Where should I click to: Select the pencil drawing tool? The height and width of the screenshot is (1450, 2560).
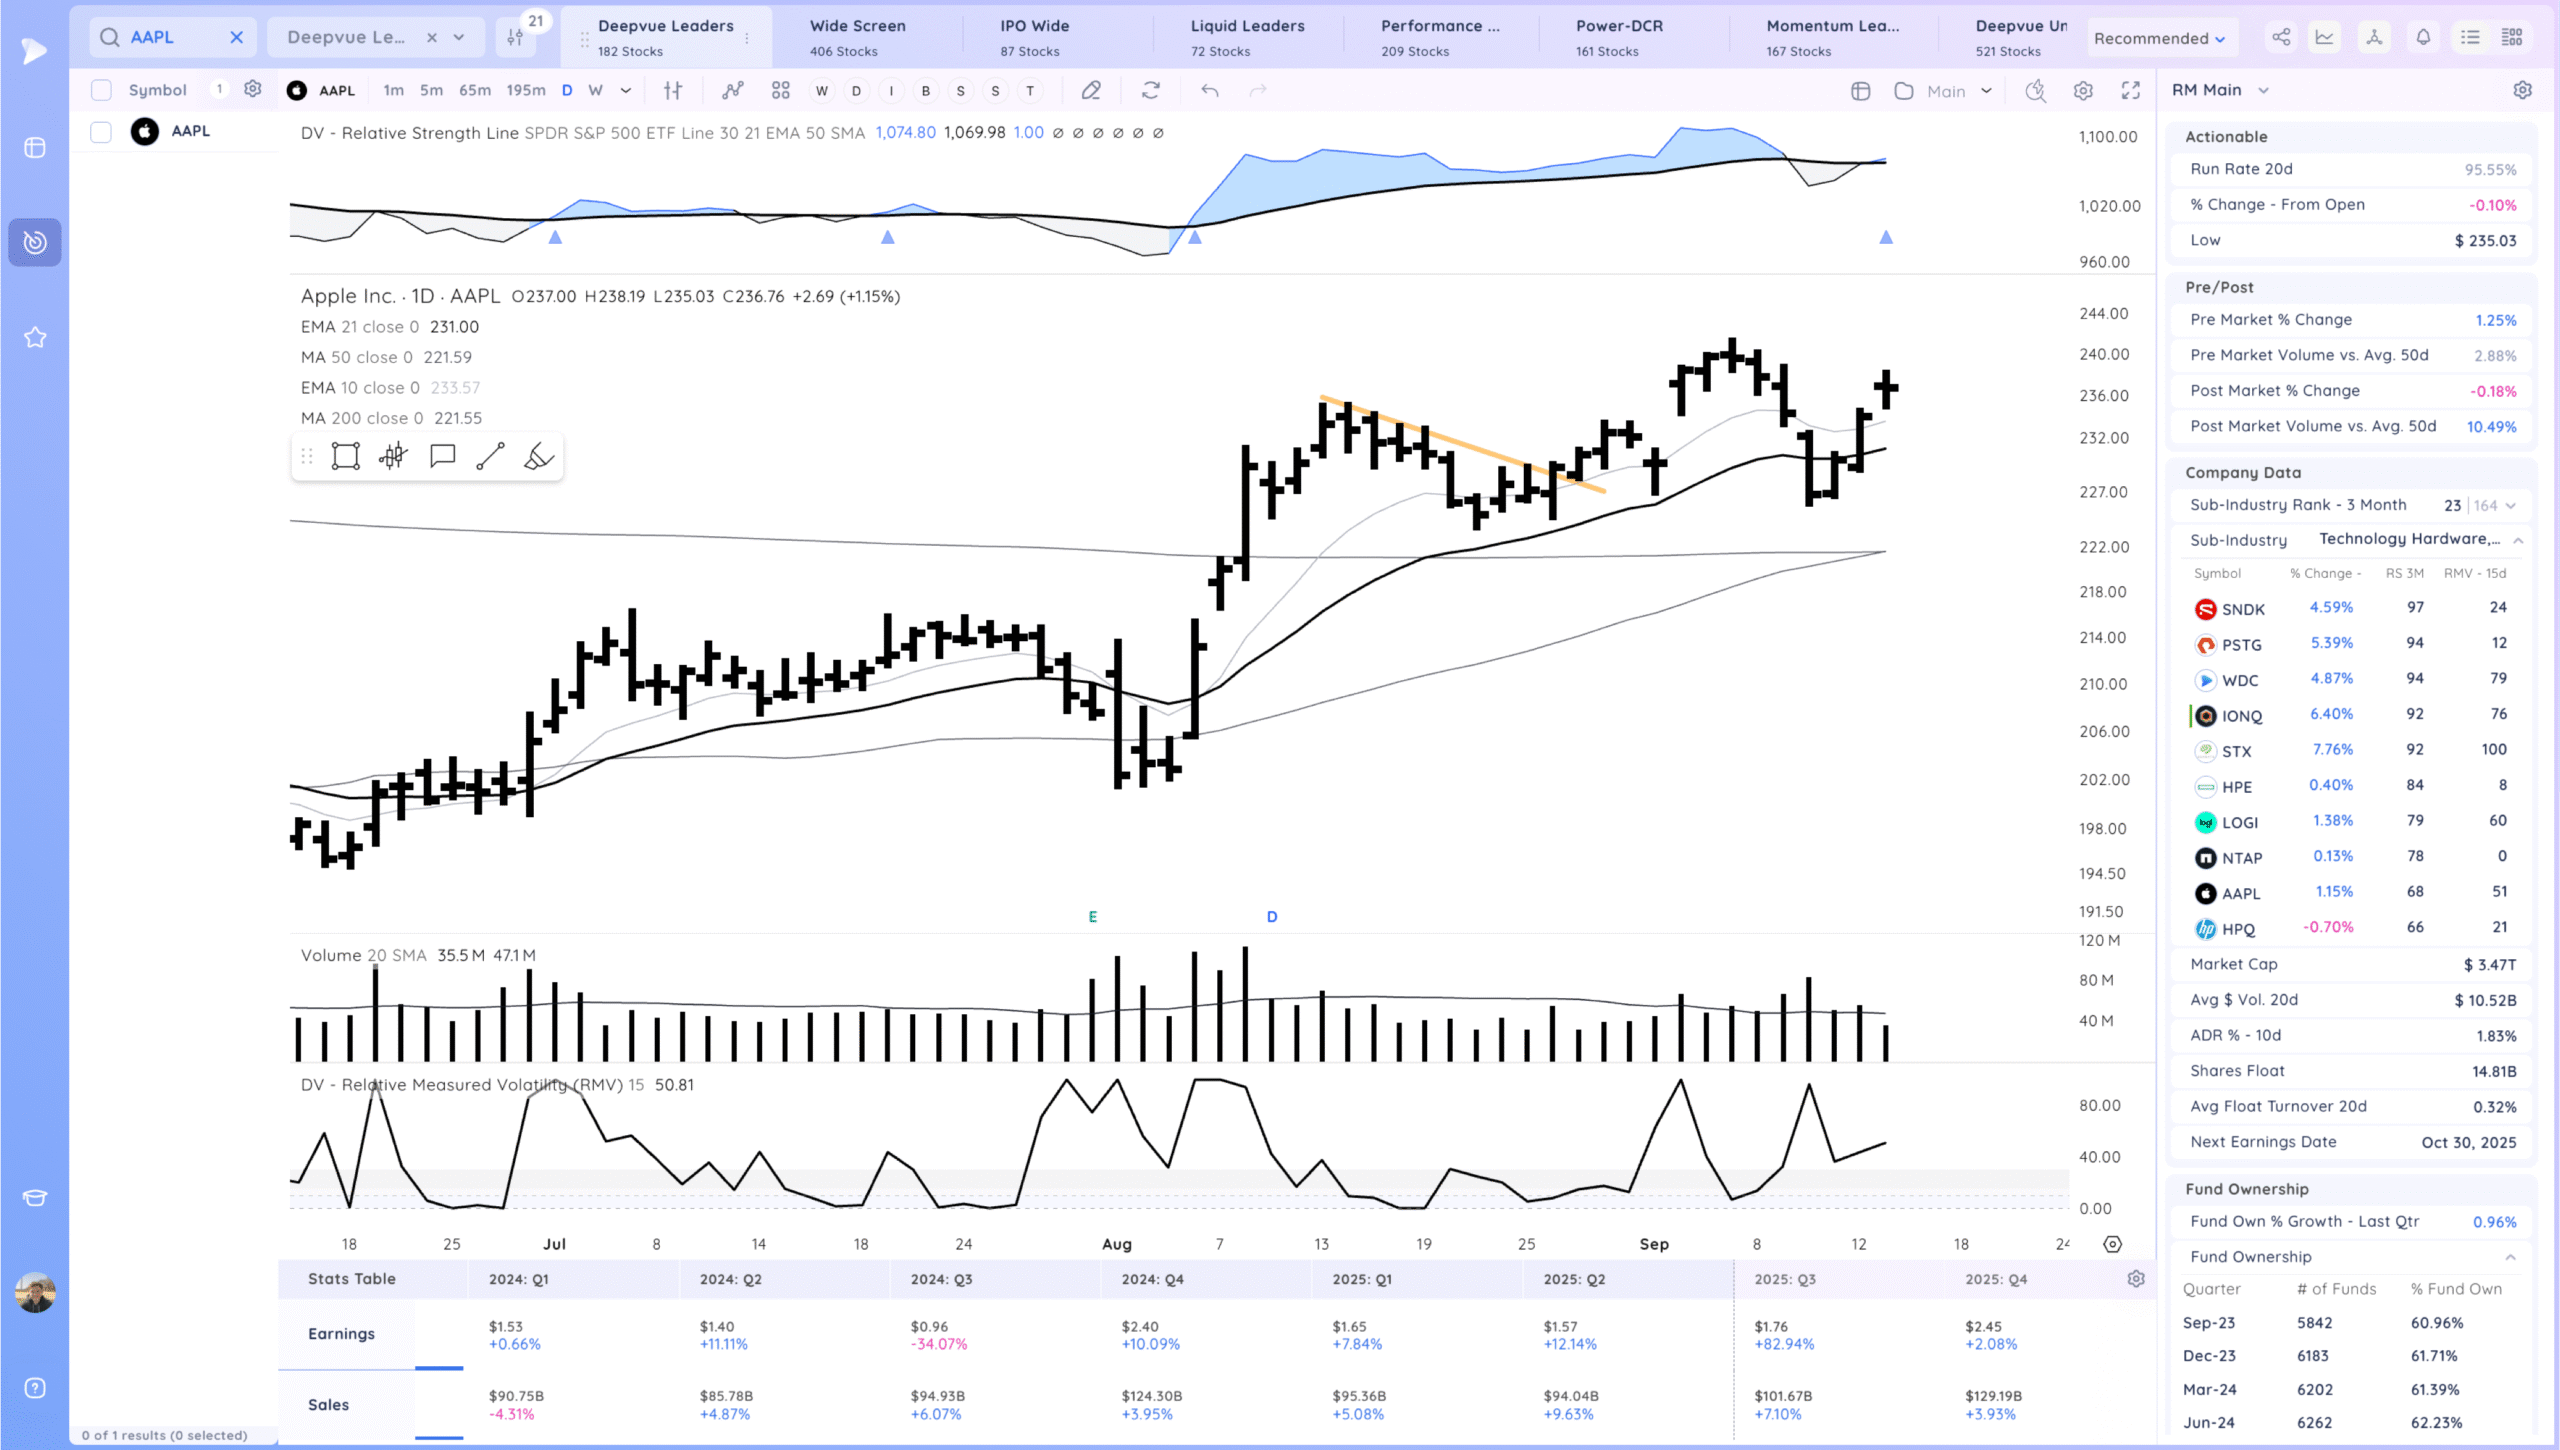[x=1091, y=90]
